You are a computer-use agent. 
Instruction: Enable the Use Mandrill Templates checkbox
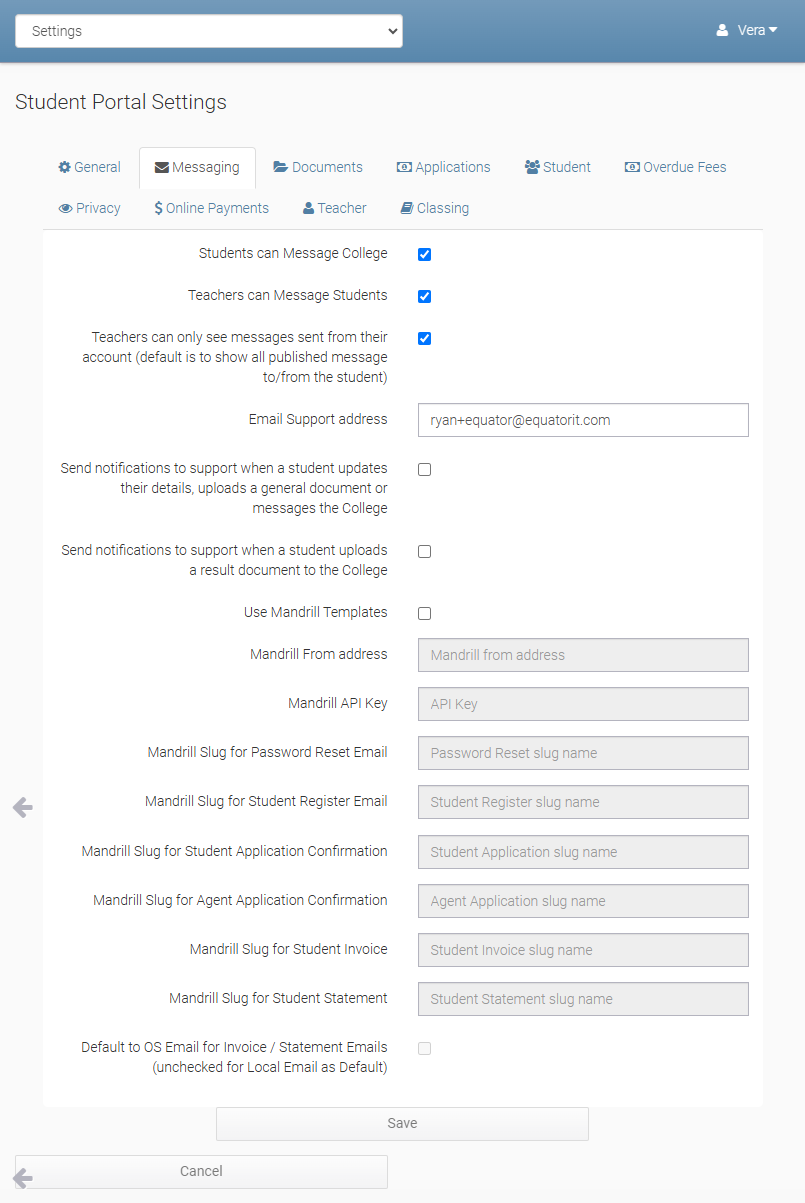tap(424, 613)
